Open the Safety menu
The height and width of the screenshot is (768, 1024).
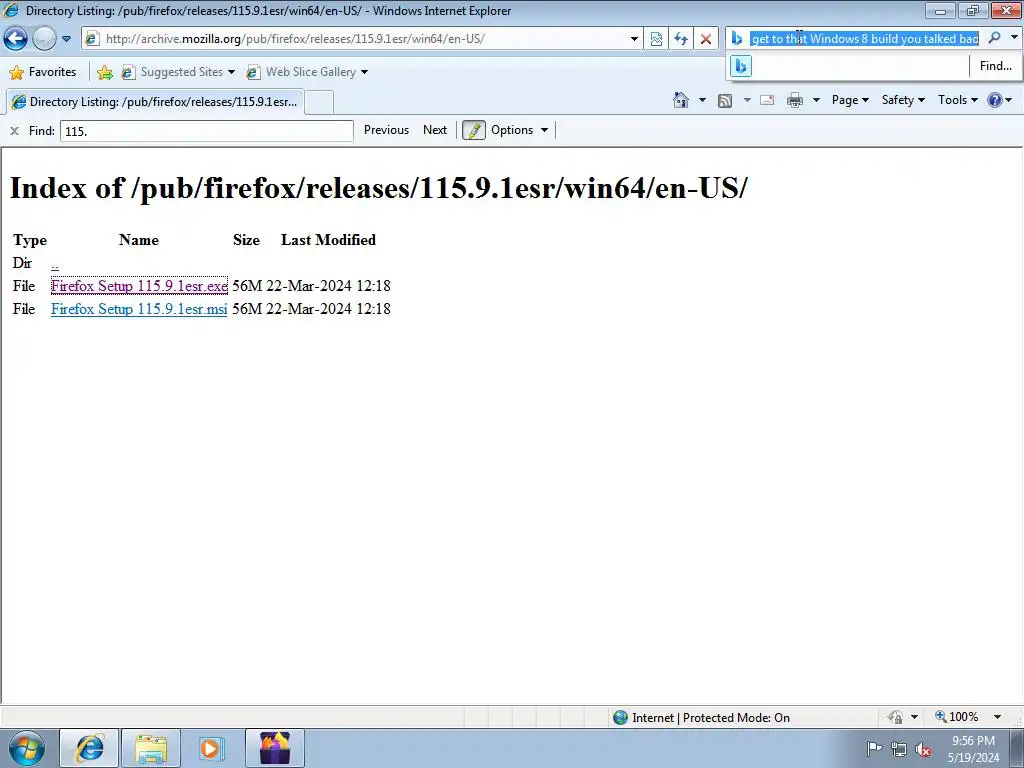pos(903,100)
